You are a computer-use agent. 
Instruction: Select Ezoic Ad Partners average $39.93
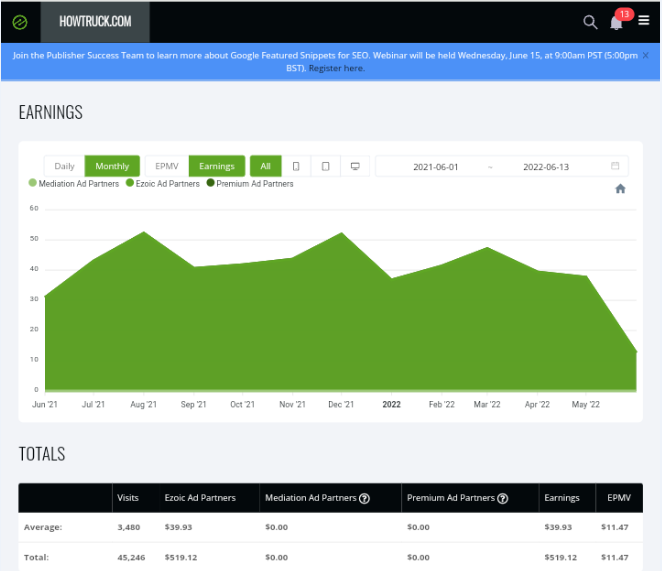(178, 527)
